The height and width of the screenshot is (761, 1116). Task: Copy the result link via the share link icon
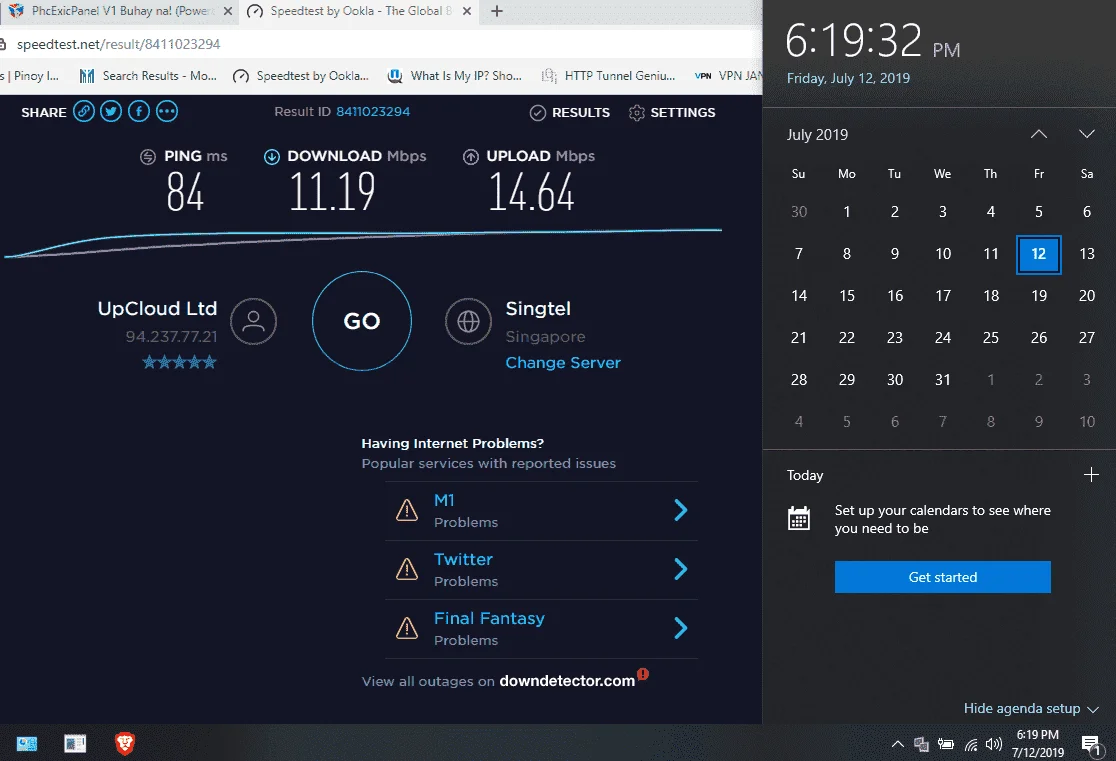click(x=84, y=112)
